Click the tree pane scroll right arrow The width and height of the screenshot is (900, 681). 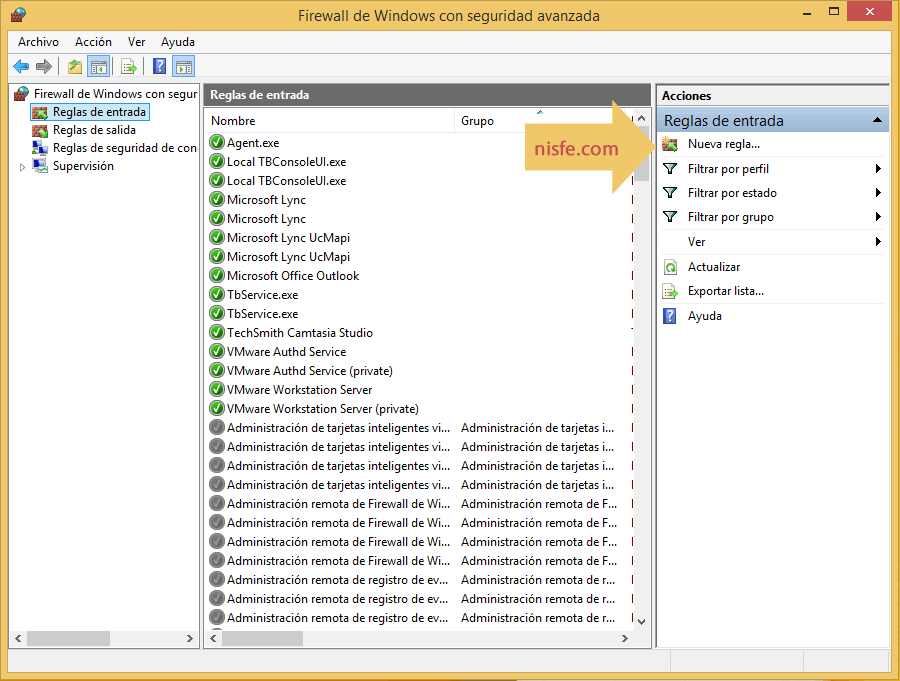pyautogui.click(x=189, y=639)
